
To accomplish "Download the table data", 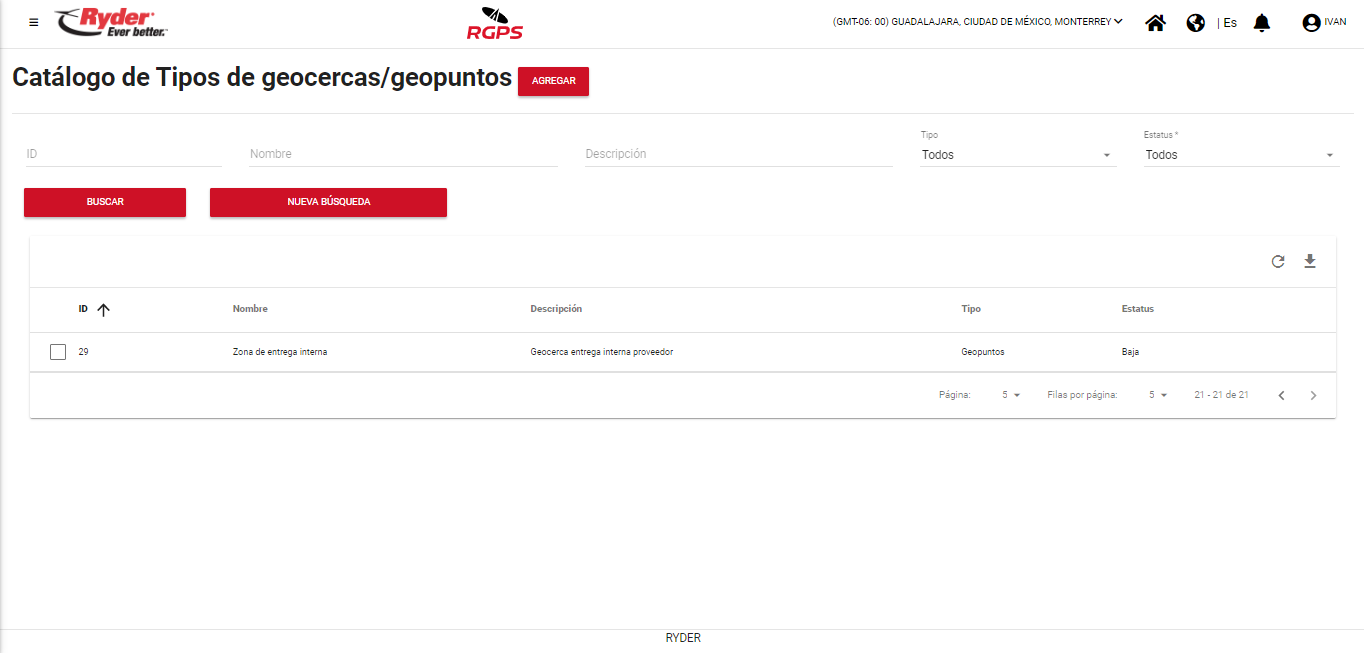I will click(1310, 262).
